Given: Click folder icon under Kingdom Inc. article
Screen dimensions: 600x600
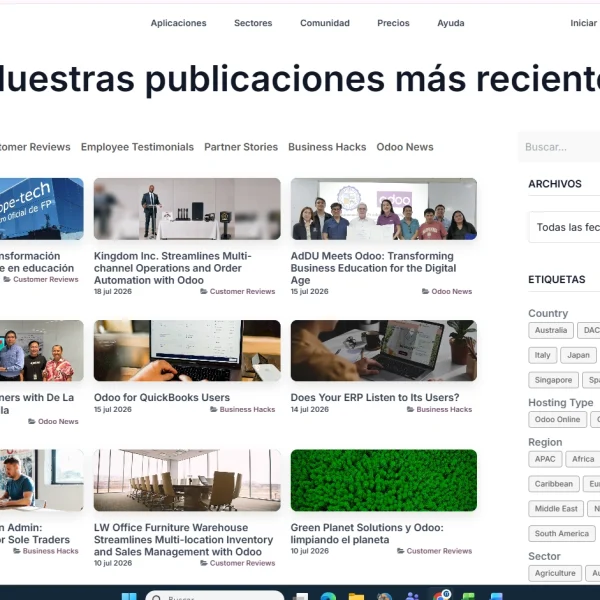Looking at the screenshot, I should click(x=204, y=292).
